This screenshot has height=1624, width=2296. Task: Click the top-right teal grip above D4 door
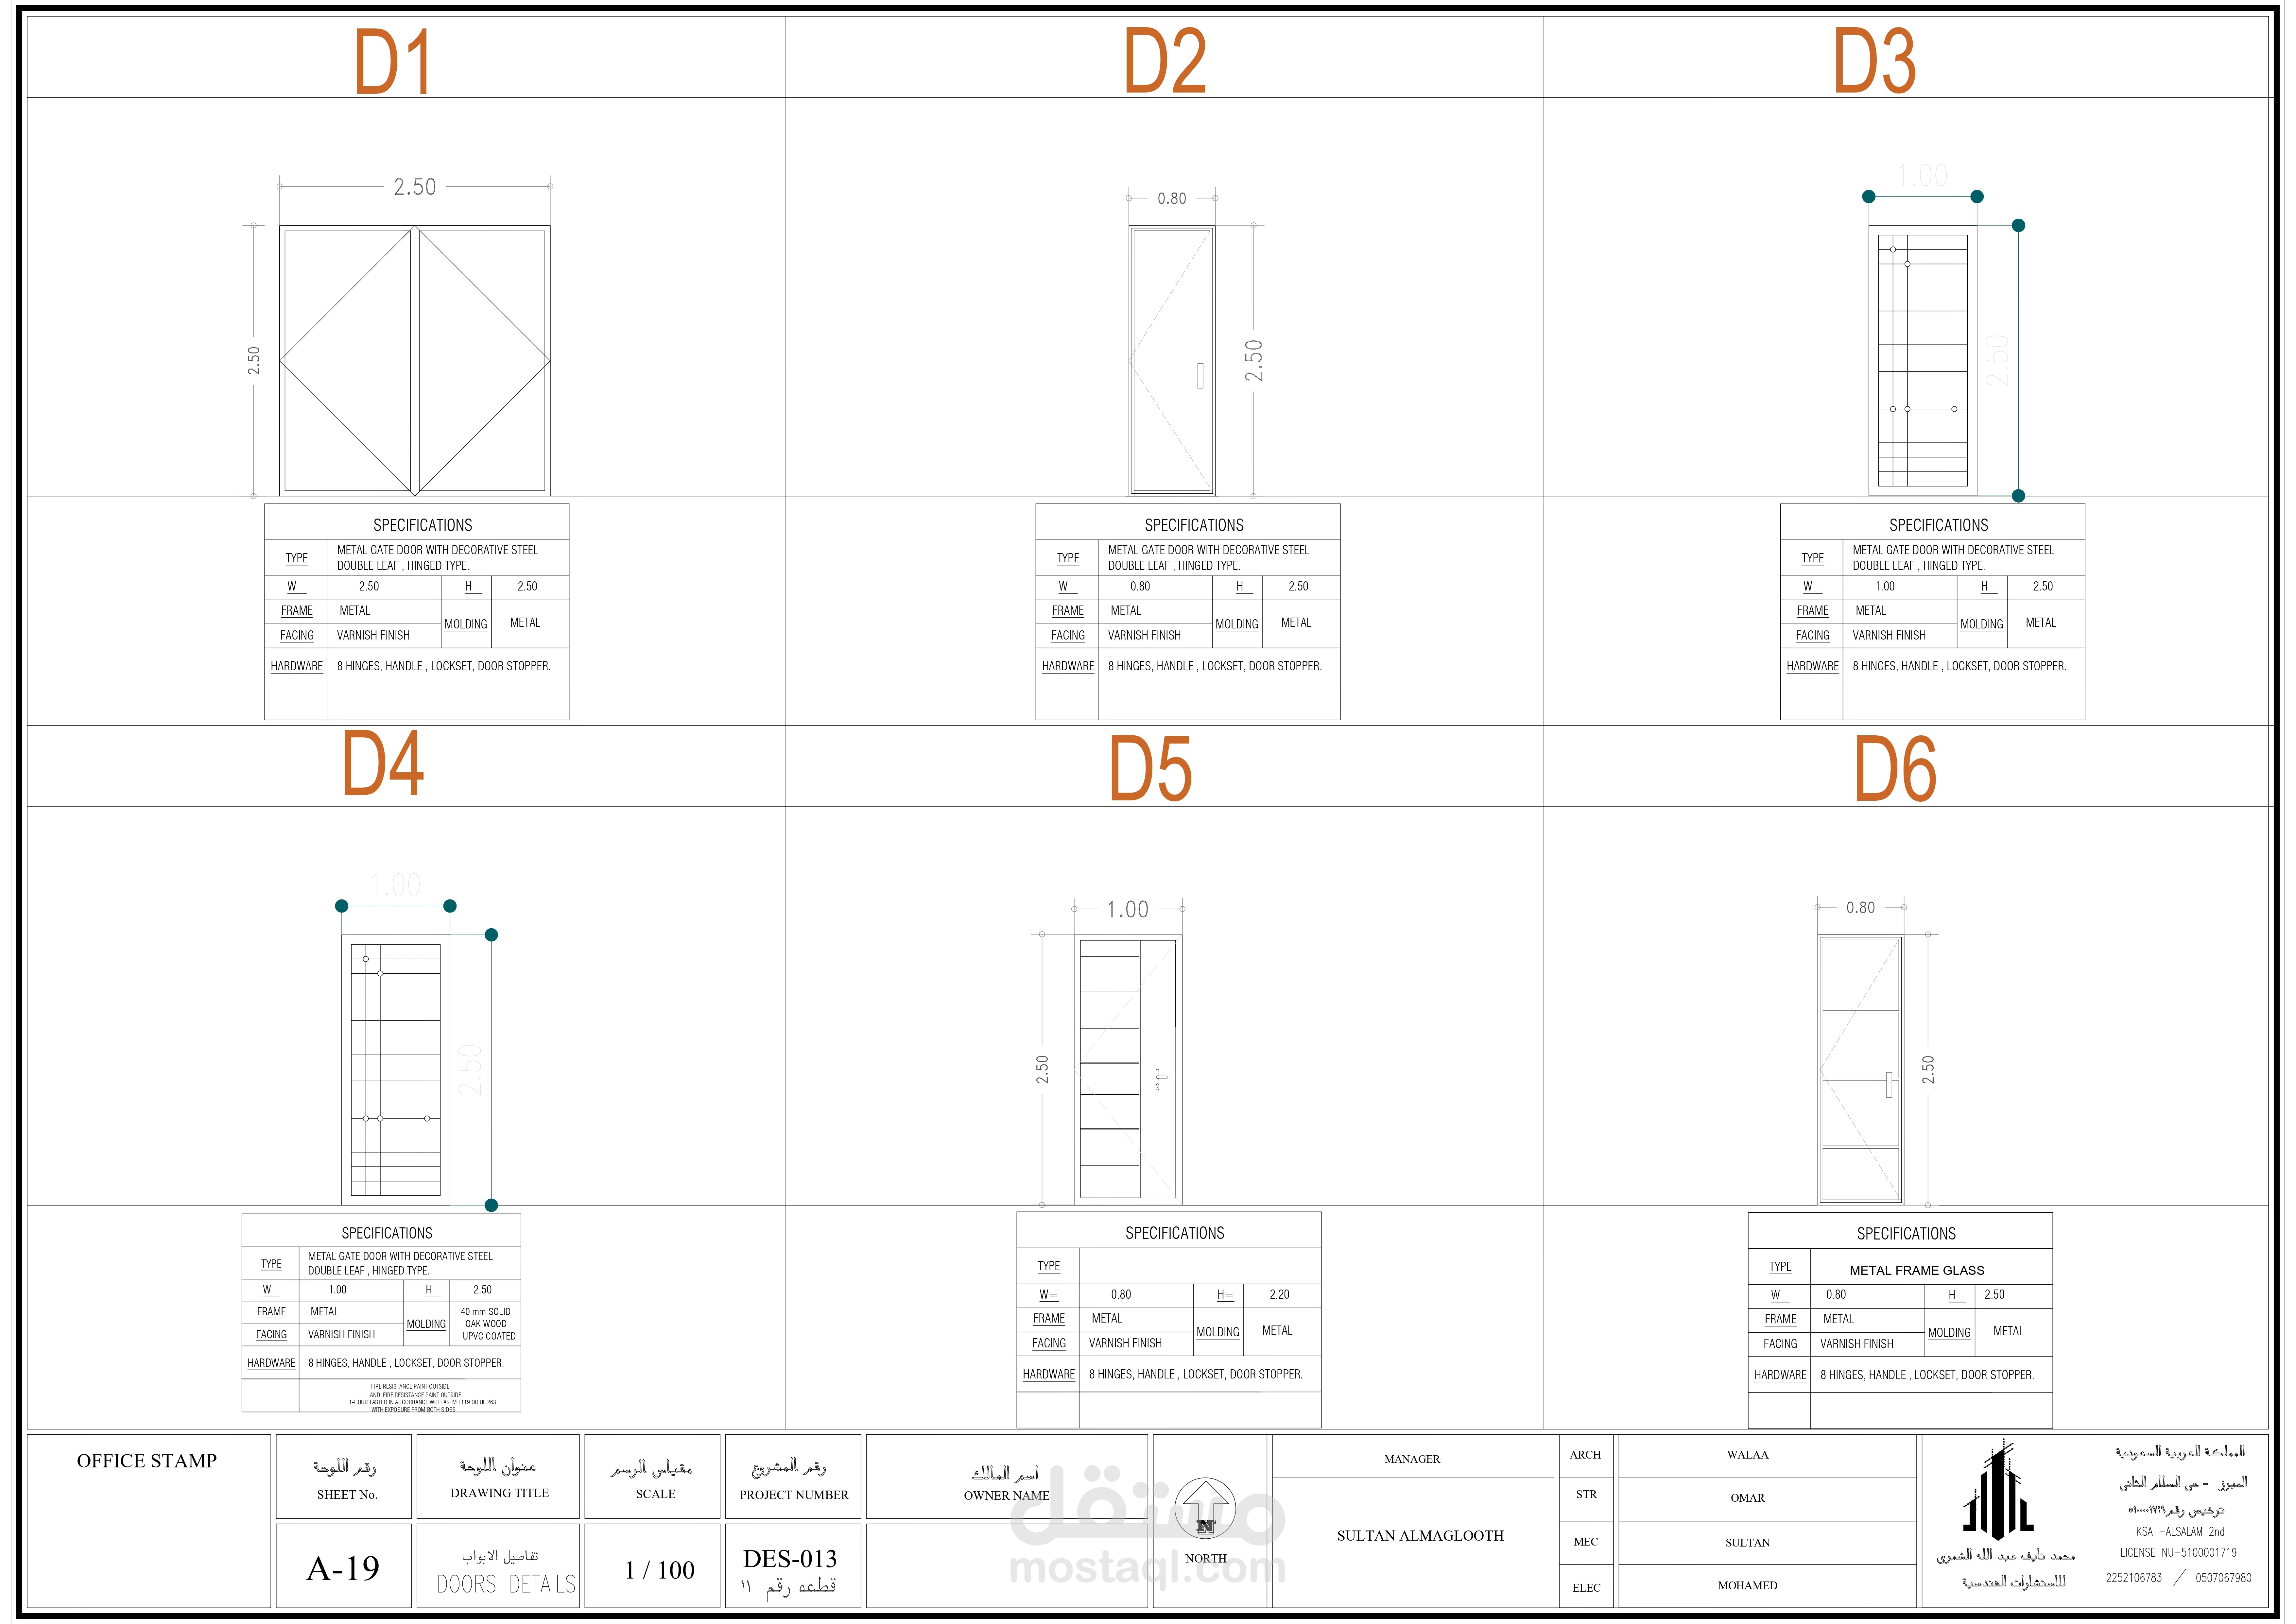pyautogui.click(x=450, y=906)
